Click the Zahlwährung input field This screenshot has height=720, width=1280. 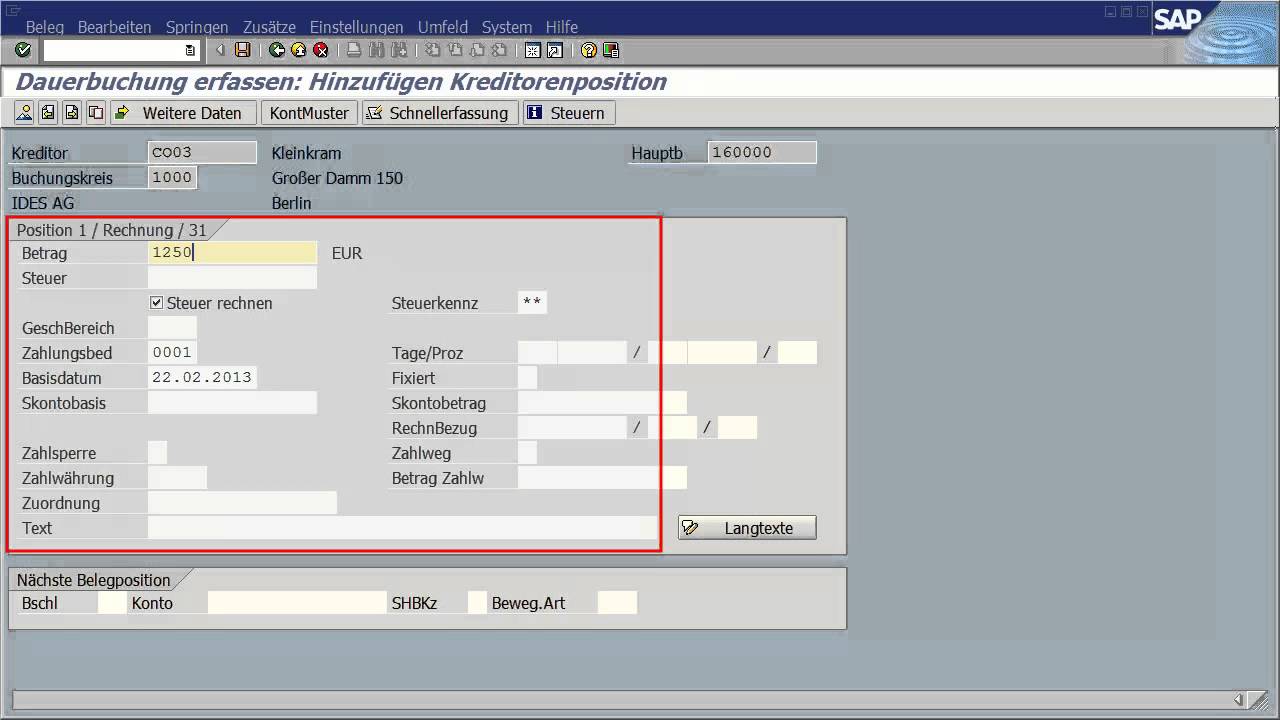tap(177, 478)
